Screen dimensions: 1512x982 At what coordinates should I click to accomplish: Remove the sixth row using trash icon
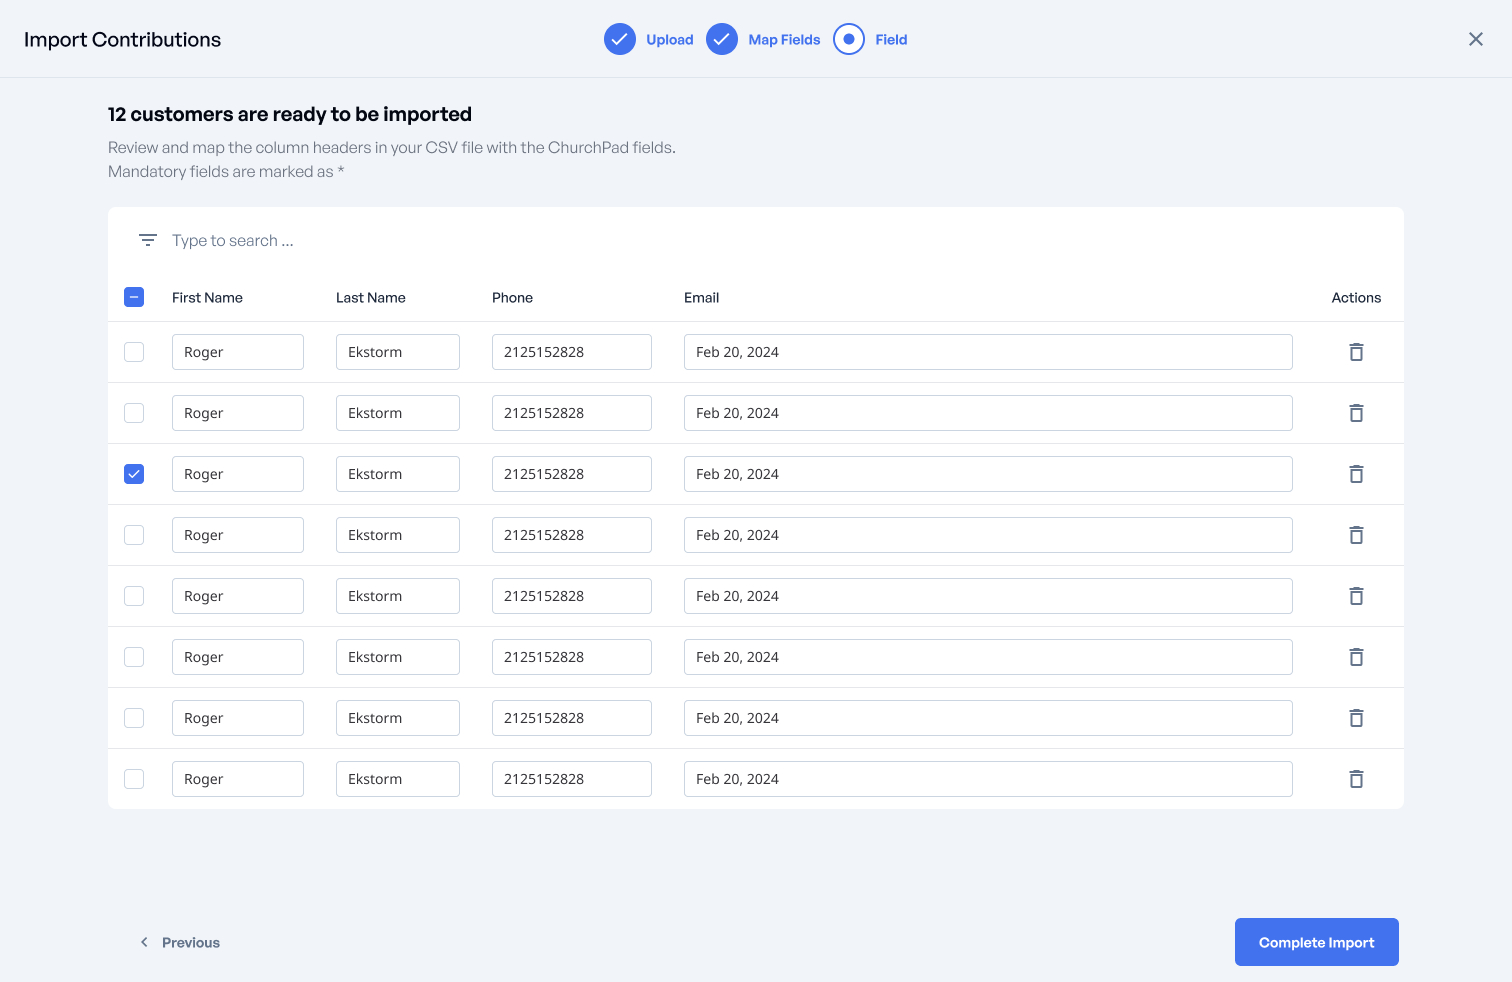click(1356, 657)
